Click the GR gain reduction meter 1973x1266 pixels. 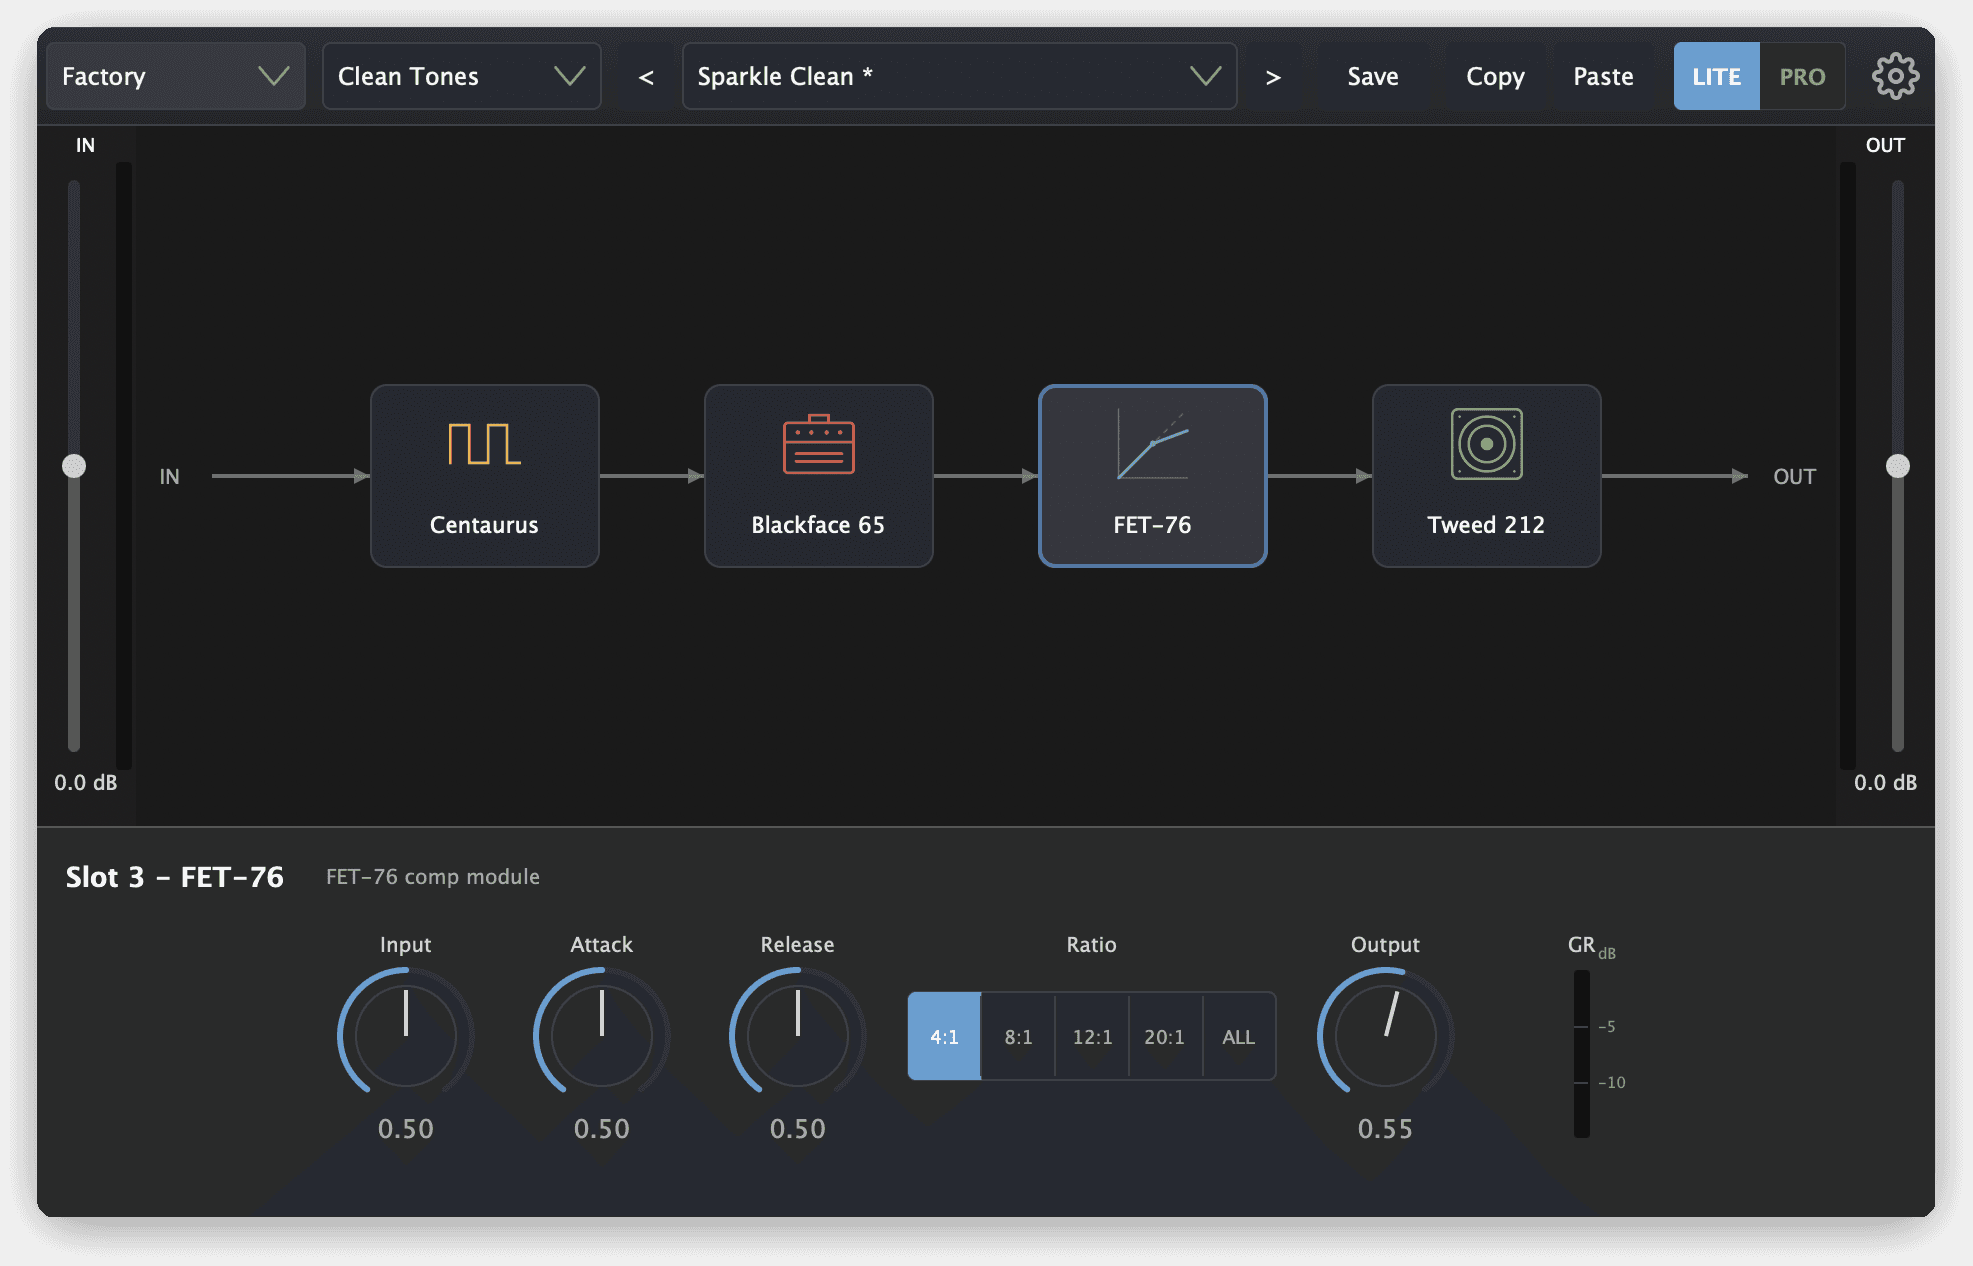[x=1581, y=1053]
